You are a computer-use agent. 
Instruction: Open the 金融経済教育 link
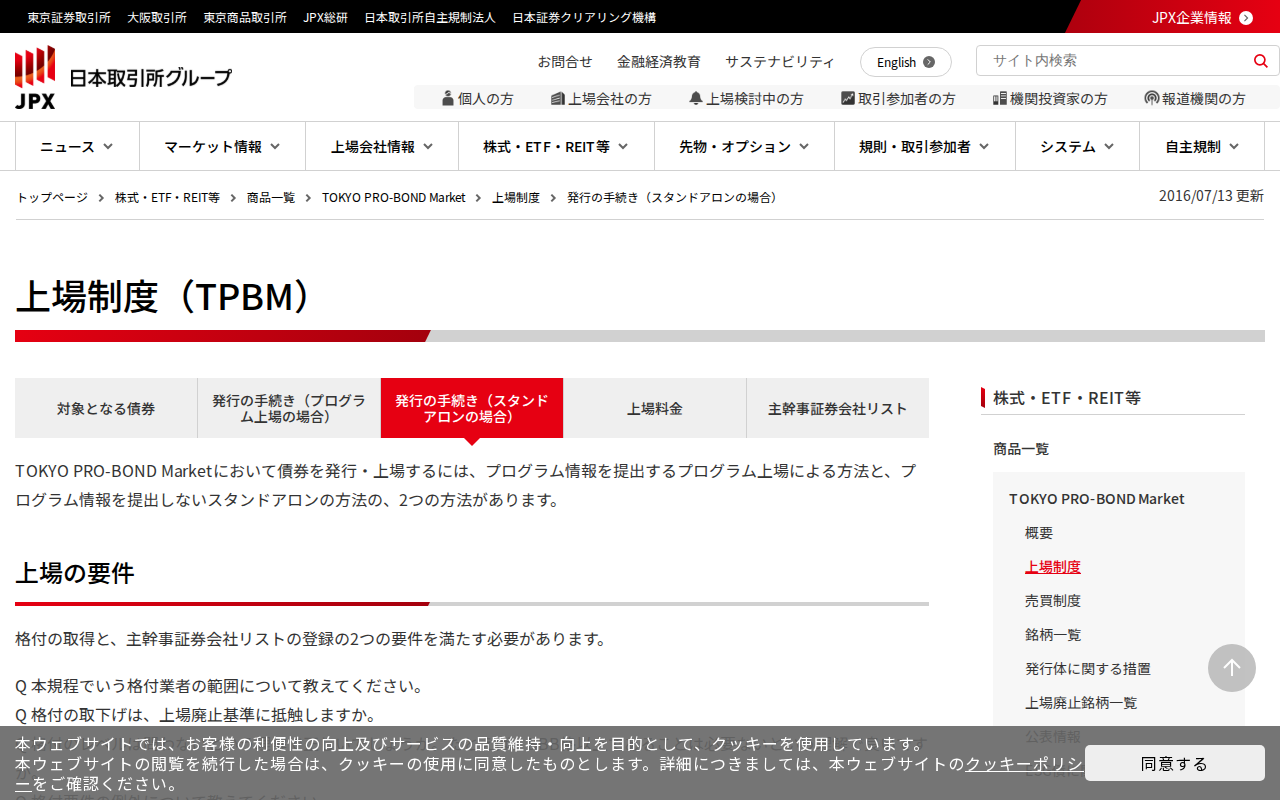[x=659, y=61]
